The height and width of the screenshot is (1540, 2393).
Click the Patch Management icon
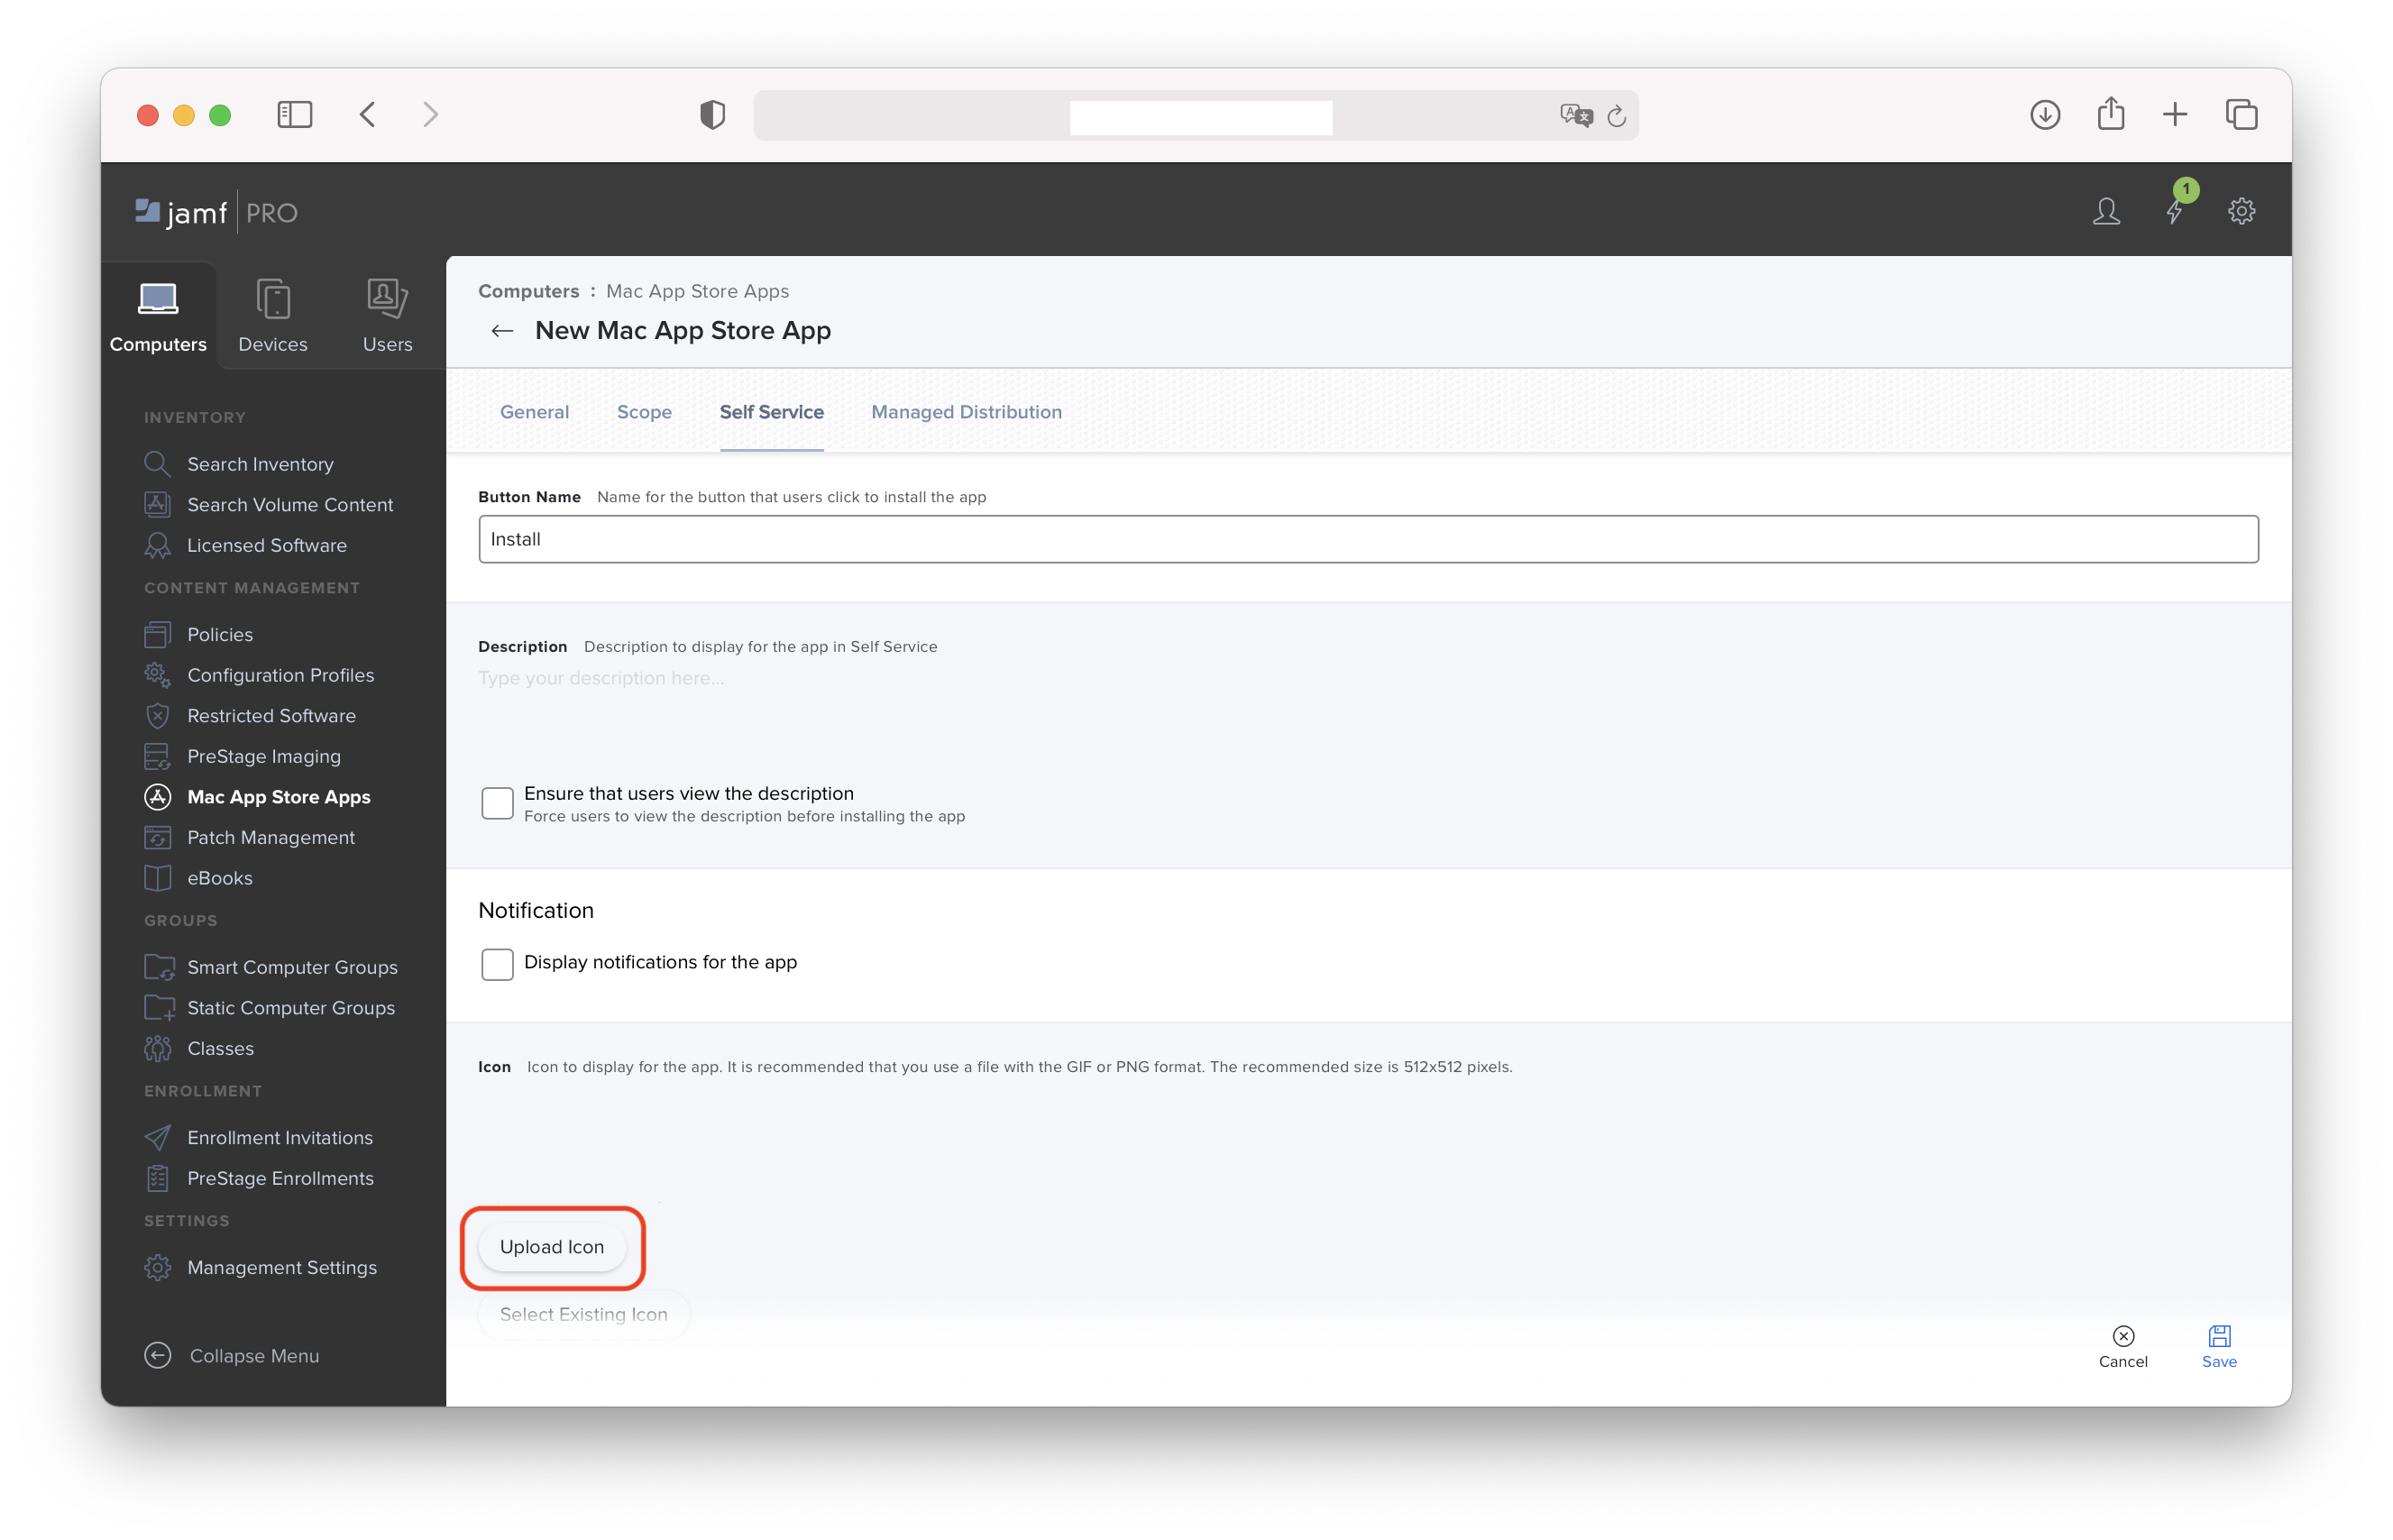pos(160,837)
